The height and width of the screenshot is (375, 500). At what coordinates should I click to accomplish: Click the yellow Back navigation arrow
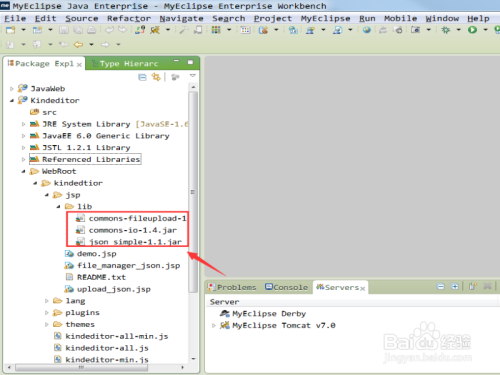[x=78, y=44]
